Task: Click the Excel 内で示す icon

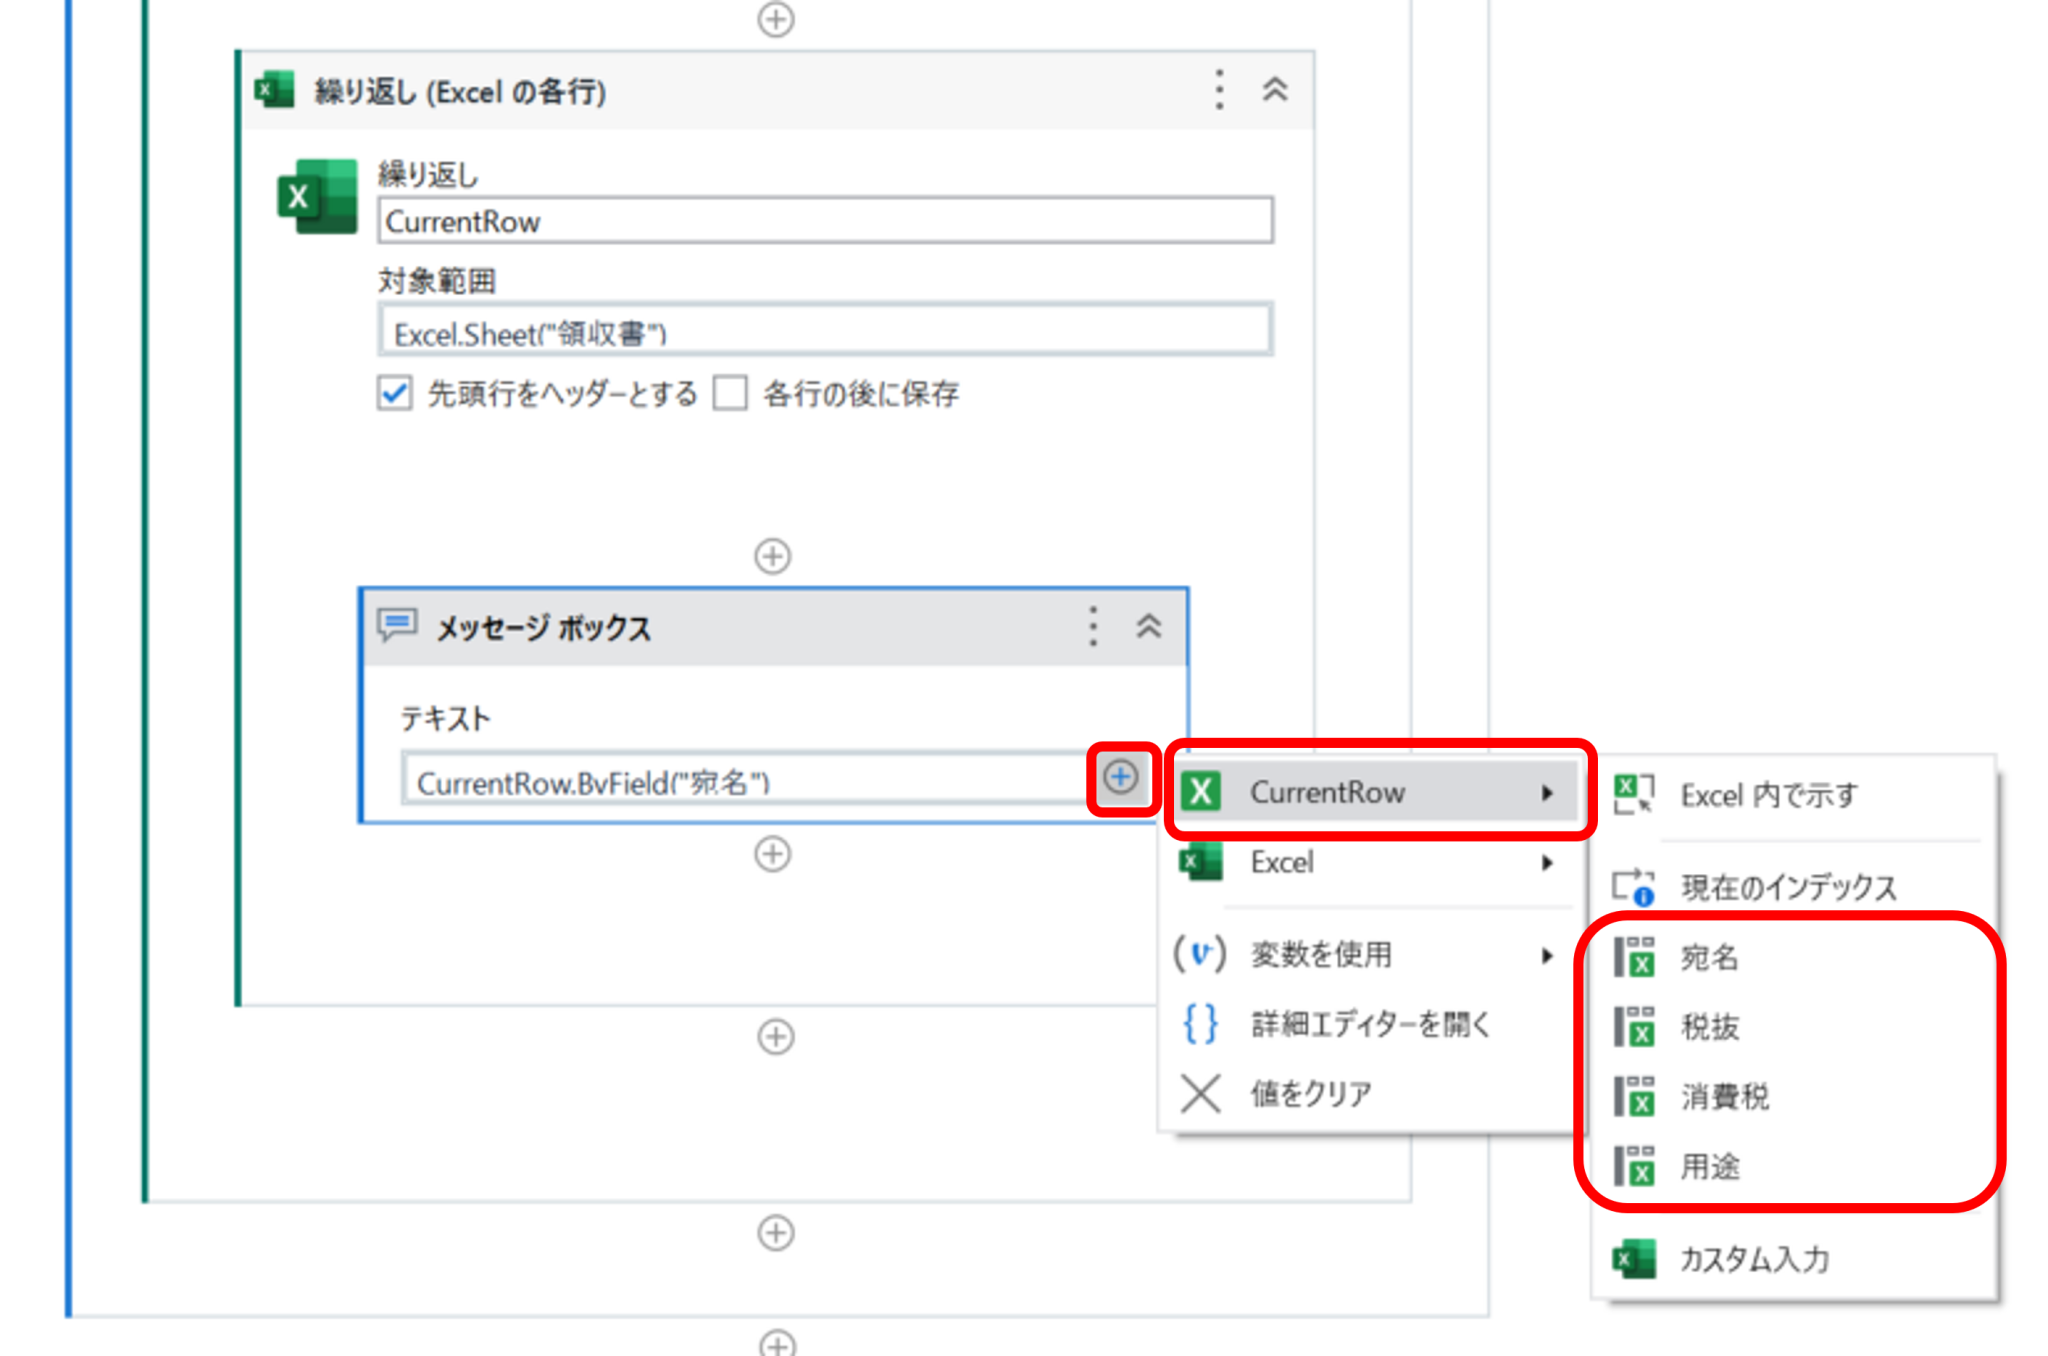Action: pos(1636,793)
